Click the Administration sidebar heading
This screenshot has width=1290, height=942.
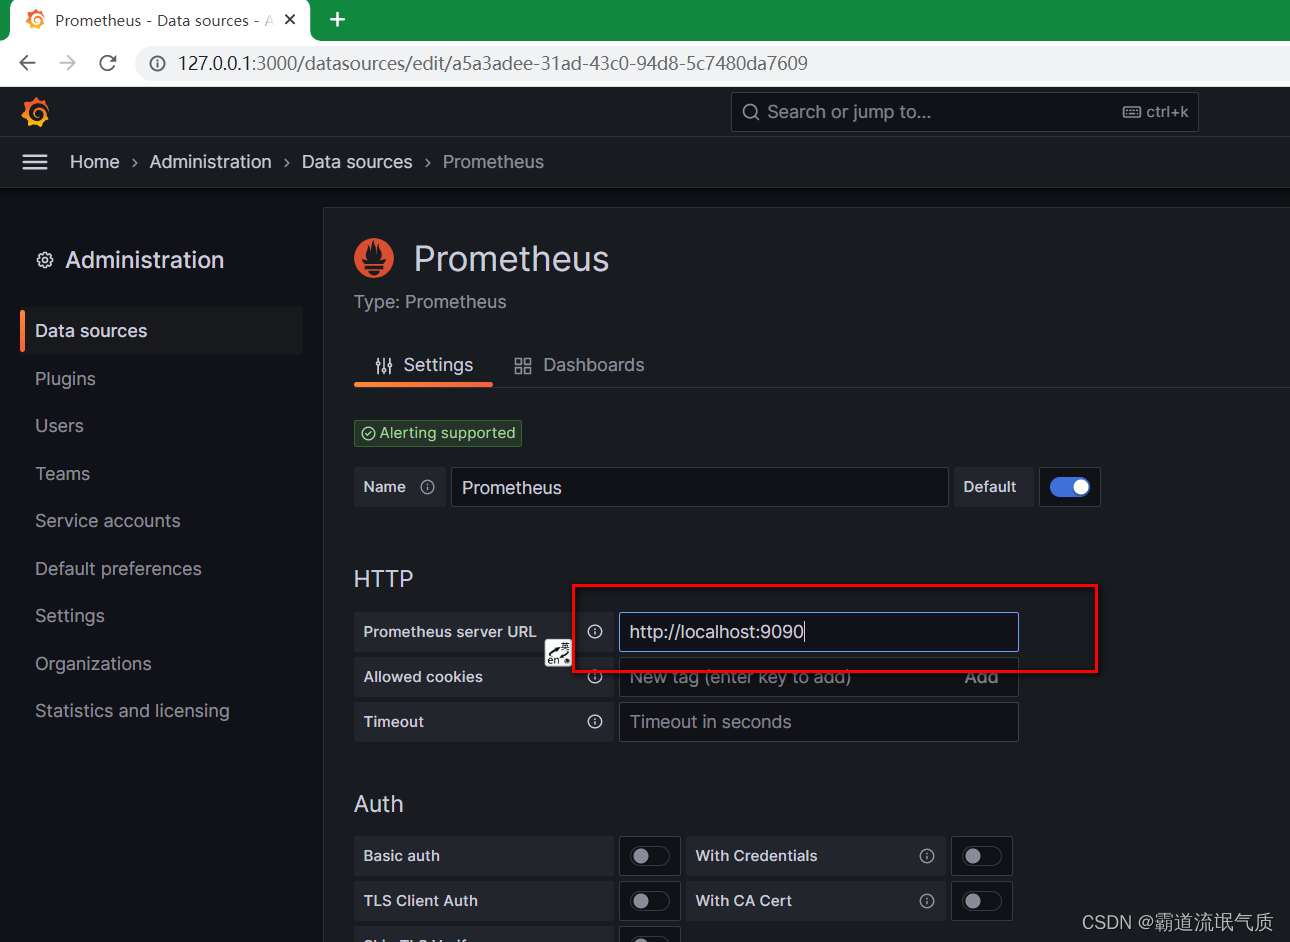[145, 260]
